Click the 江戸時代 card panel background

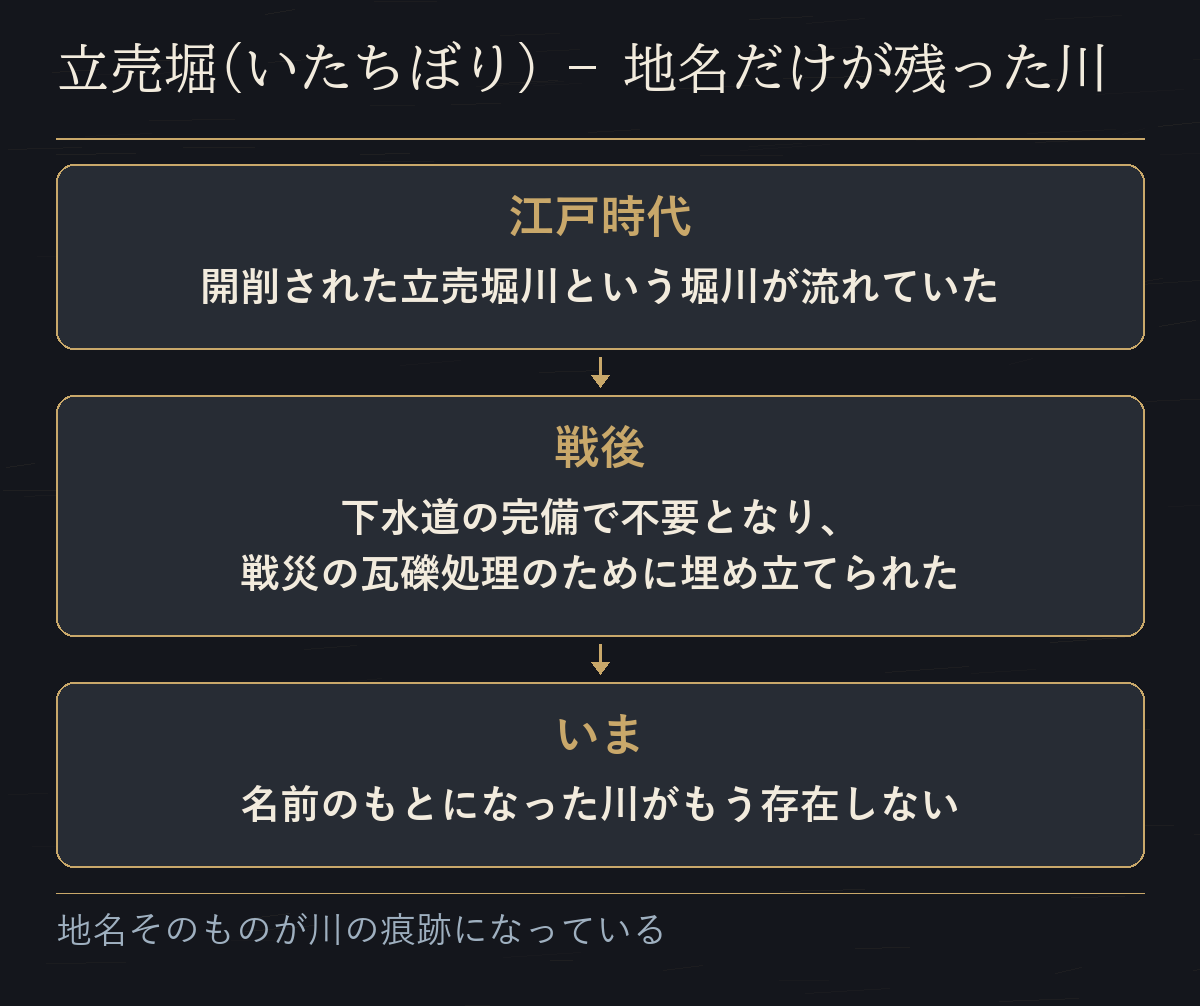coord(600,257)
